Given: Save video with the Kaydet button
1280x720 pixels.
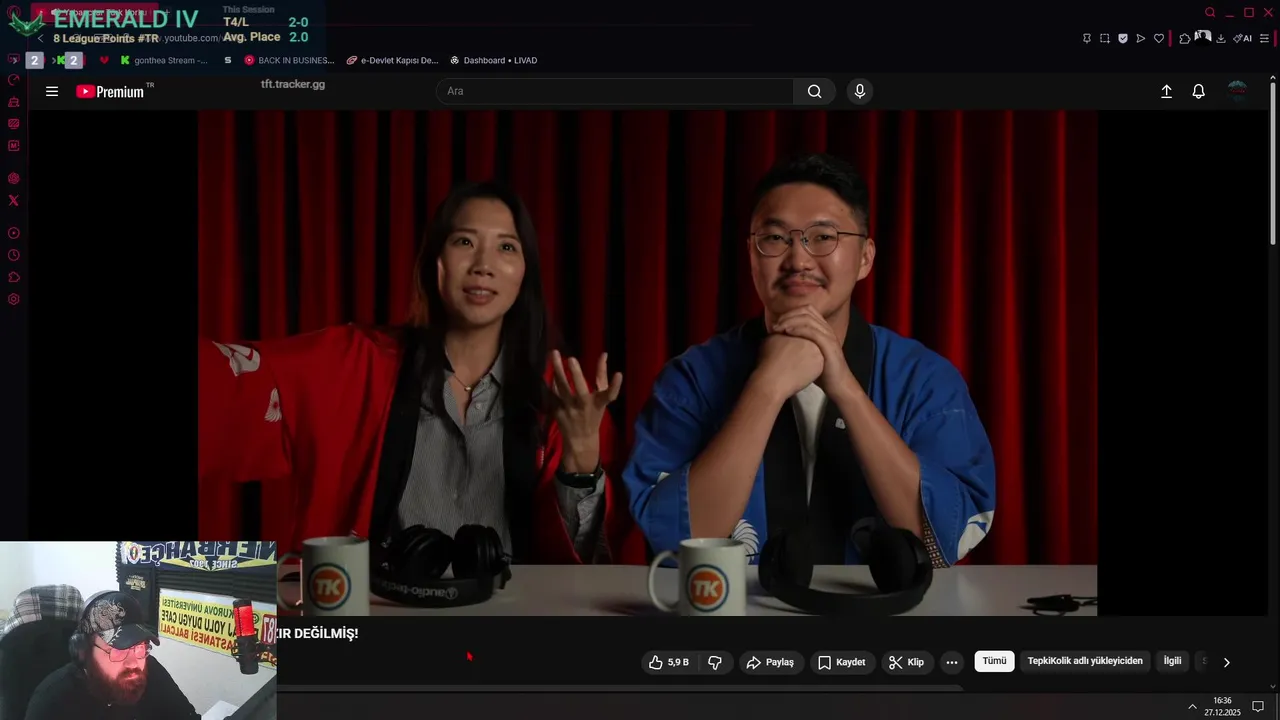Looking at the screenshot, I should 841,662.
